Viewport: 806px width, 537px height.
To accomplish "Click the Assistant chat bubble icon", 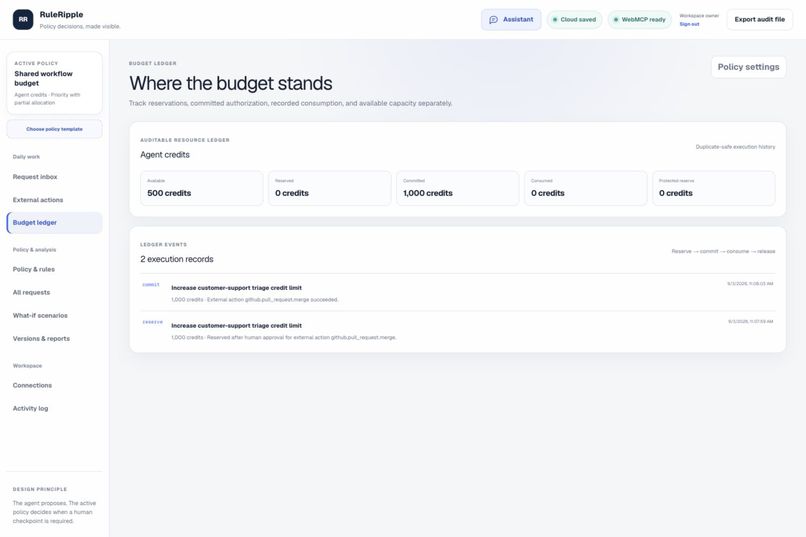I will (x=493, y=20).
